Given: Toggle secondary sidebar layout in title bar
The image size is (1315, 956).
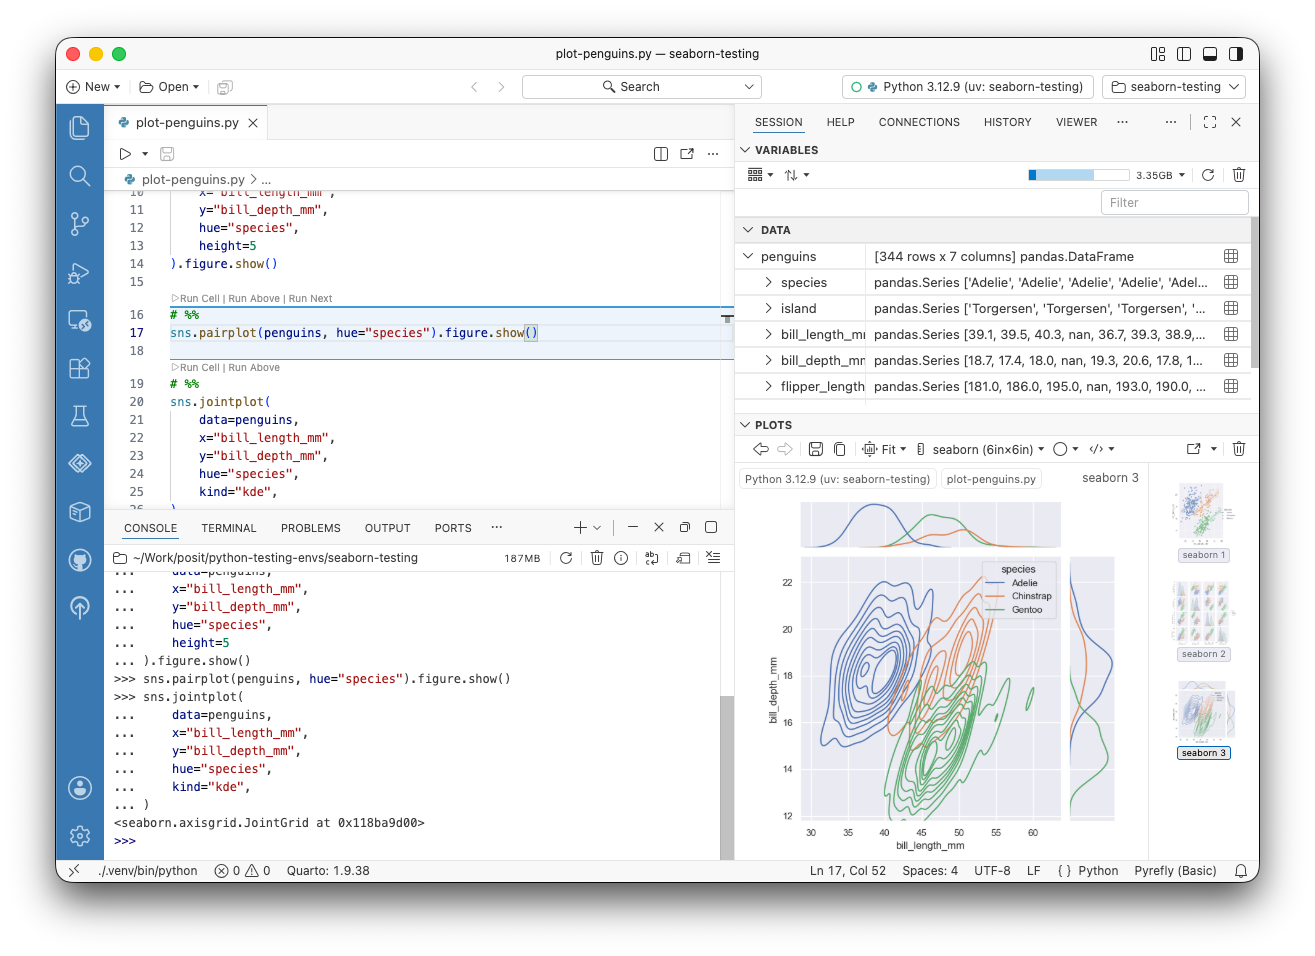Looking at the screenshot, I should coord(1236,54).
